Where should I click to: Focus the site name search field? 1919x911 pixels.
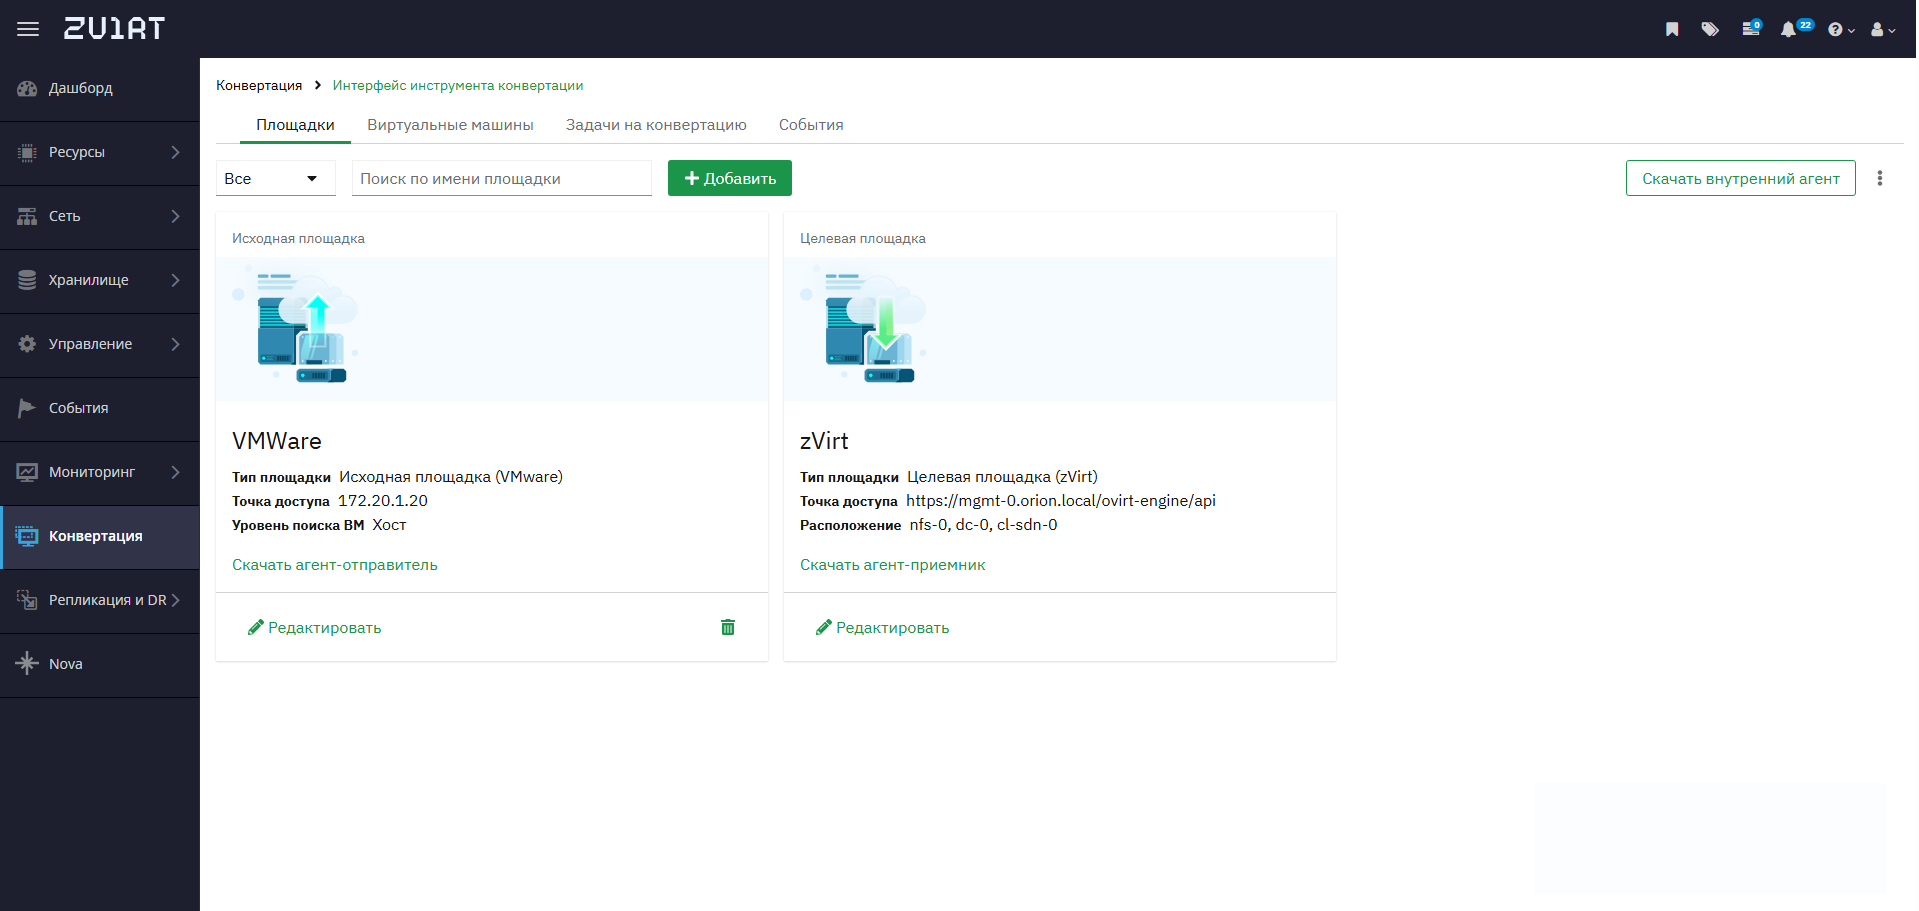[501, 178]
